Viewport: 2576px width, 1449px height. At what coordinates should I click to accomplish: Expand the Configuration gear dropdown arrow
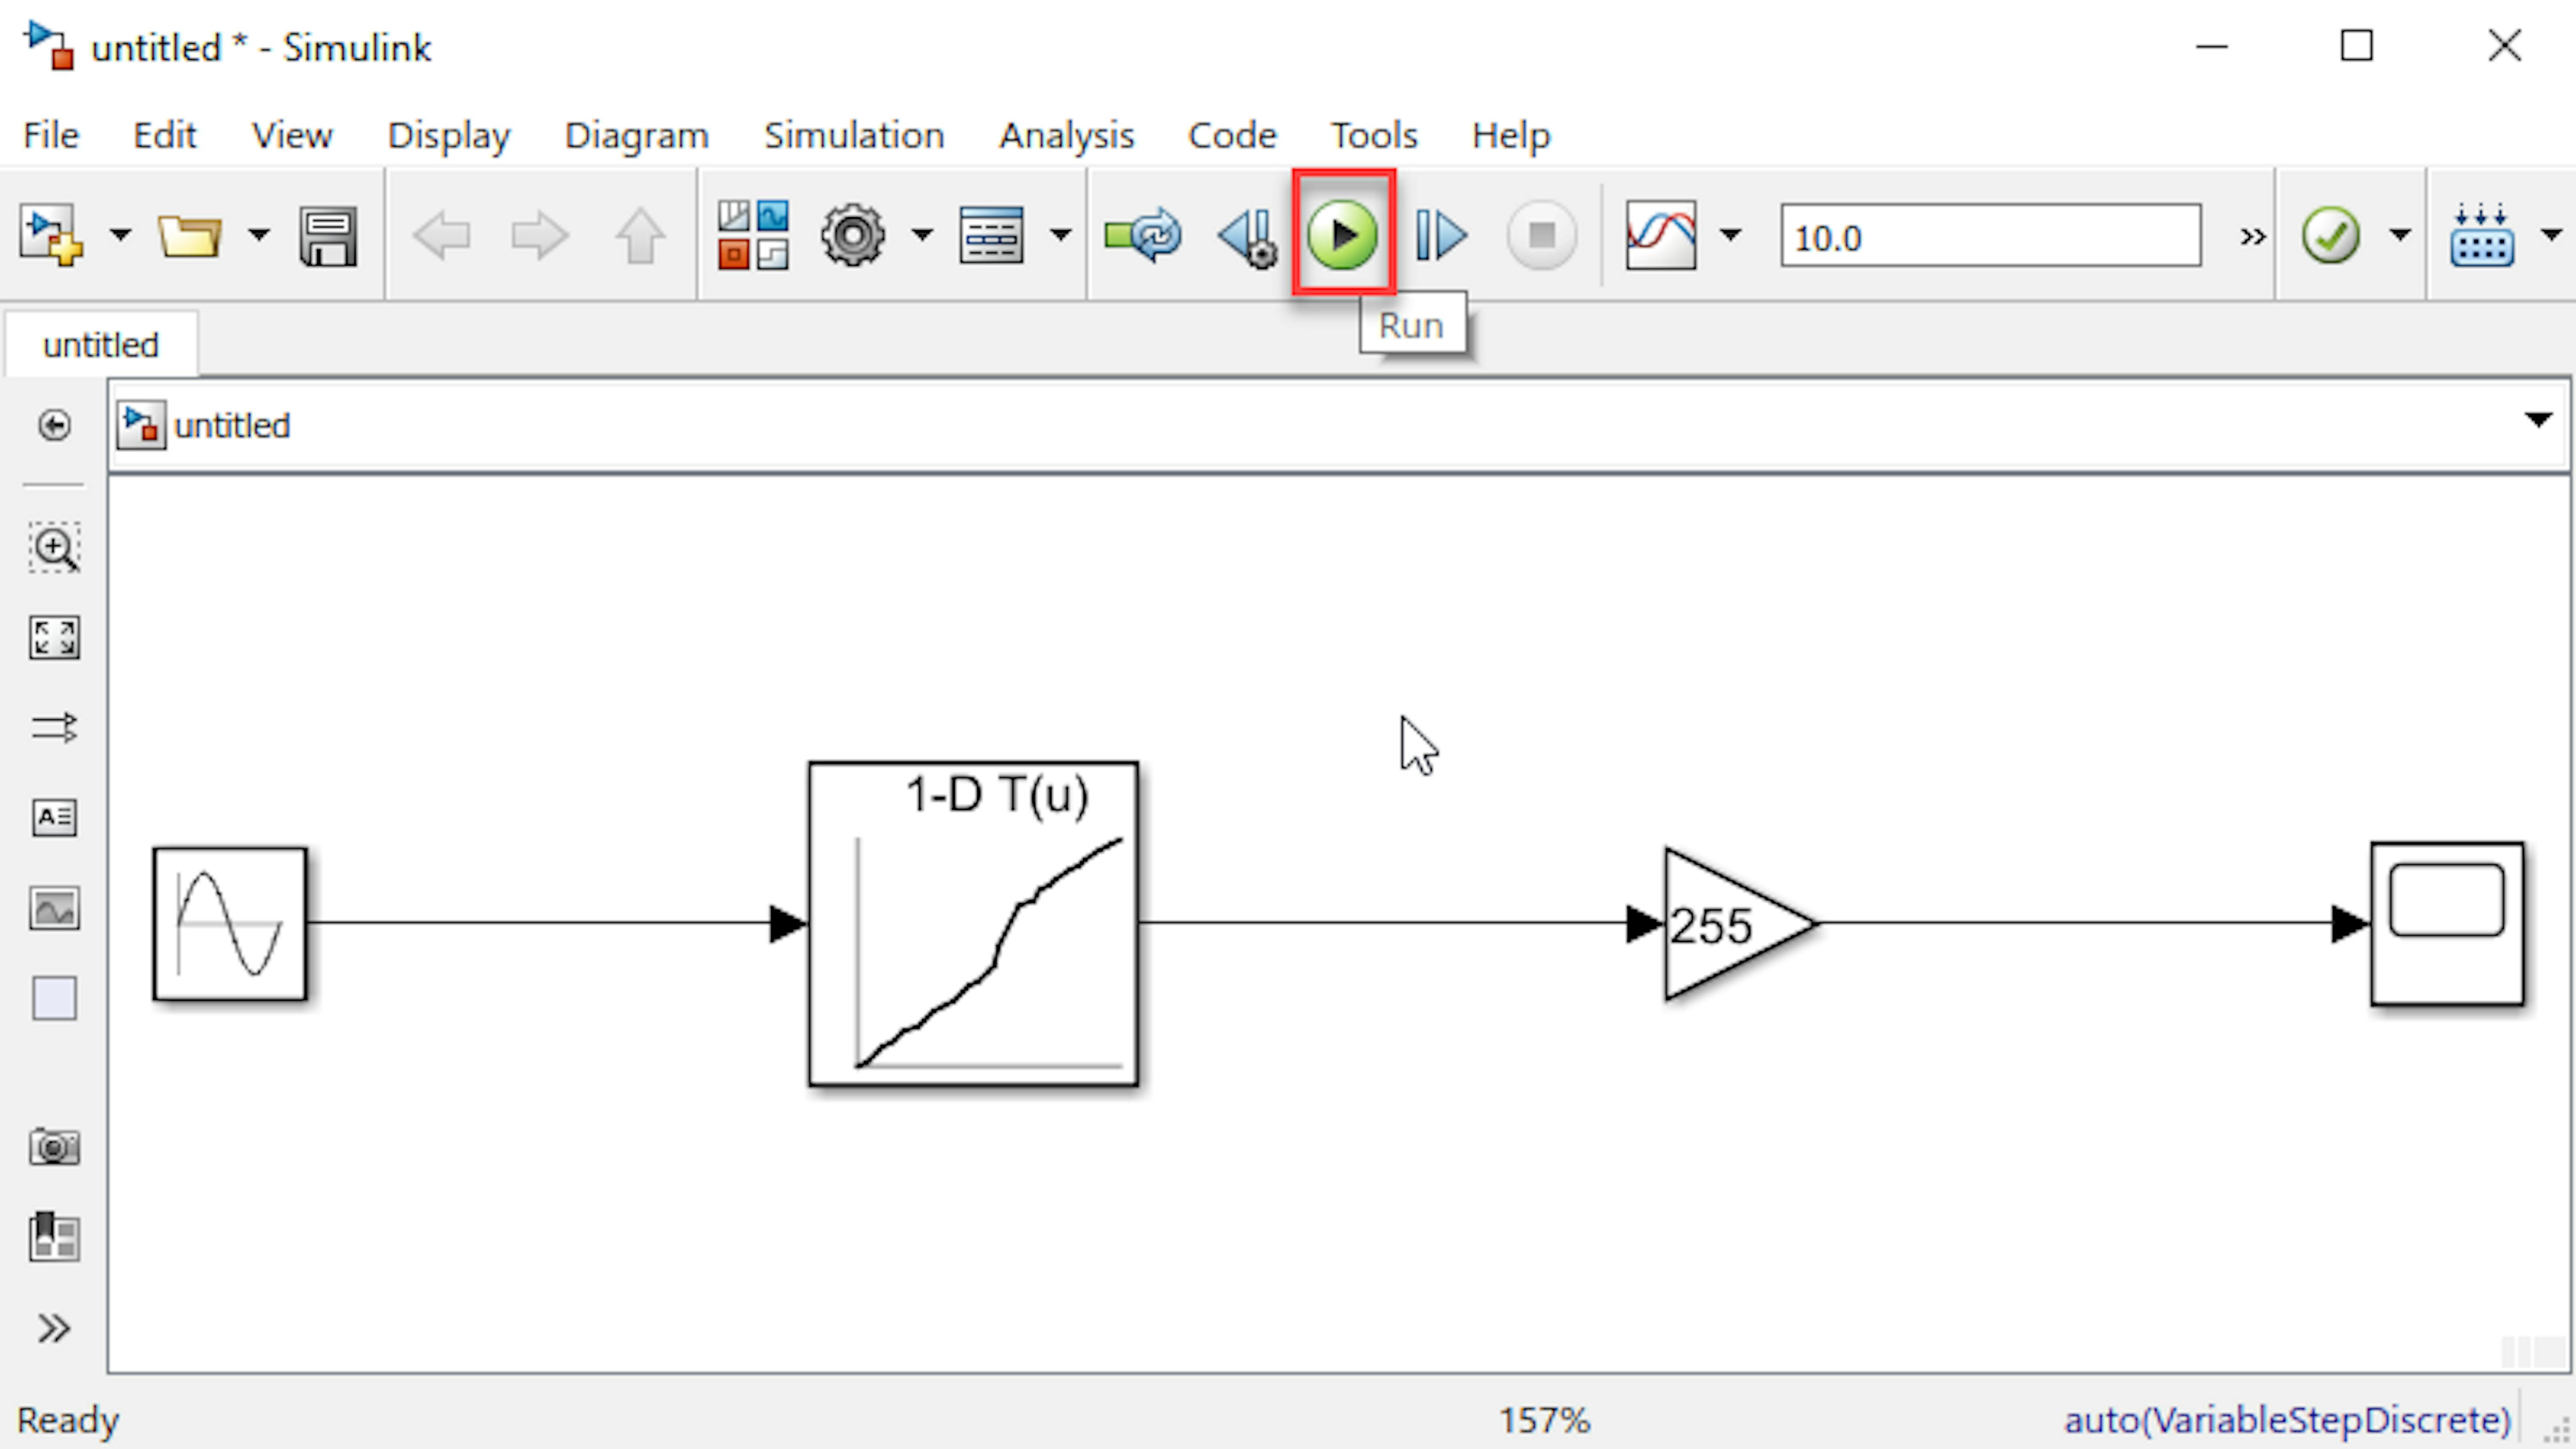coord(922,236)
